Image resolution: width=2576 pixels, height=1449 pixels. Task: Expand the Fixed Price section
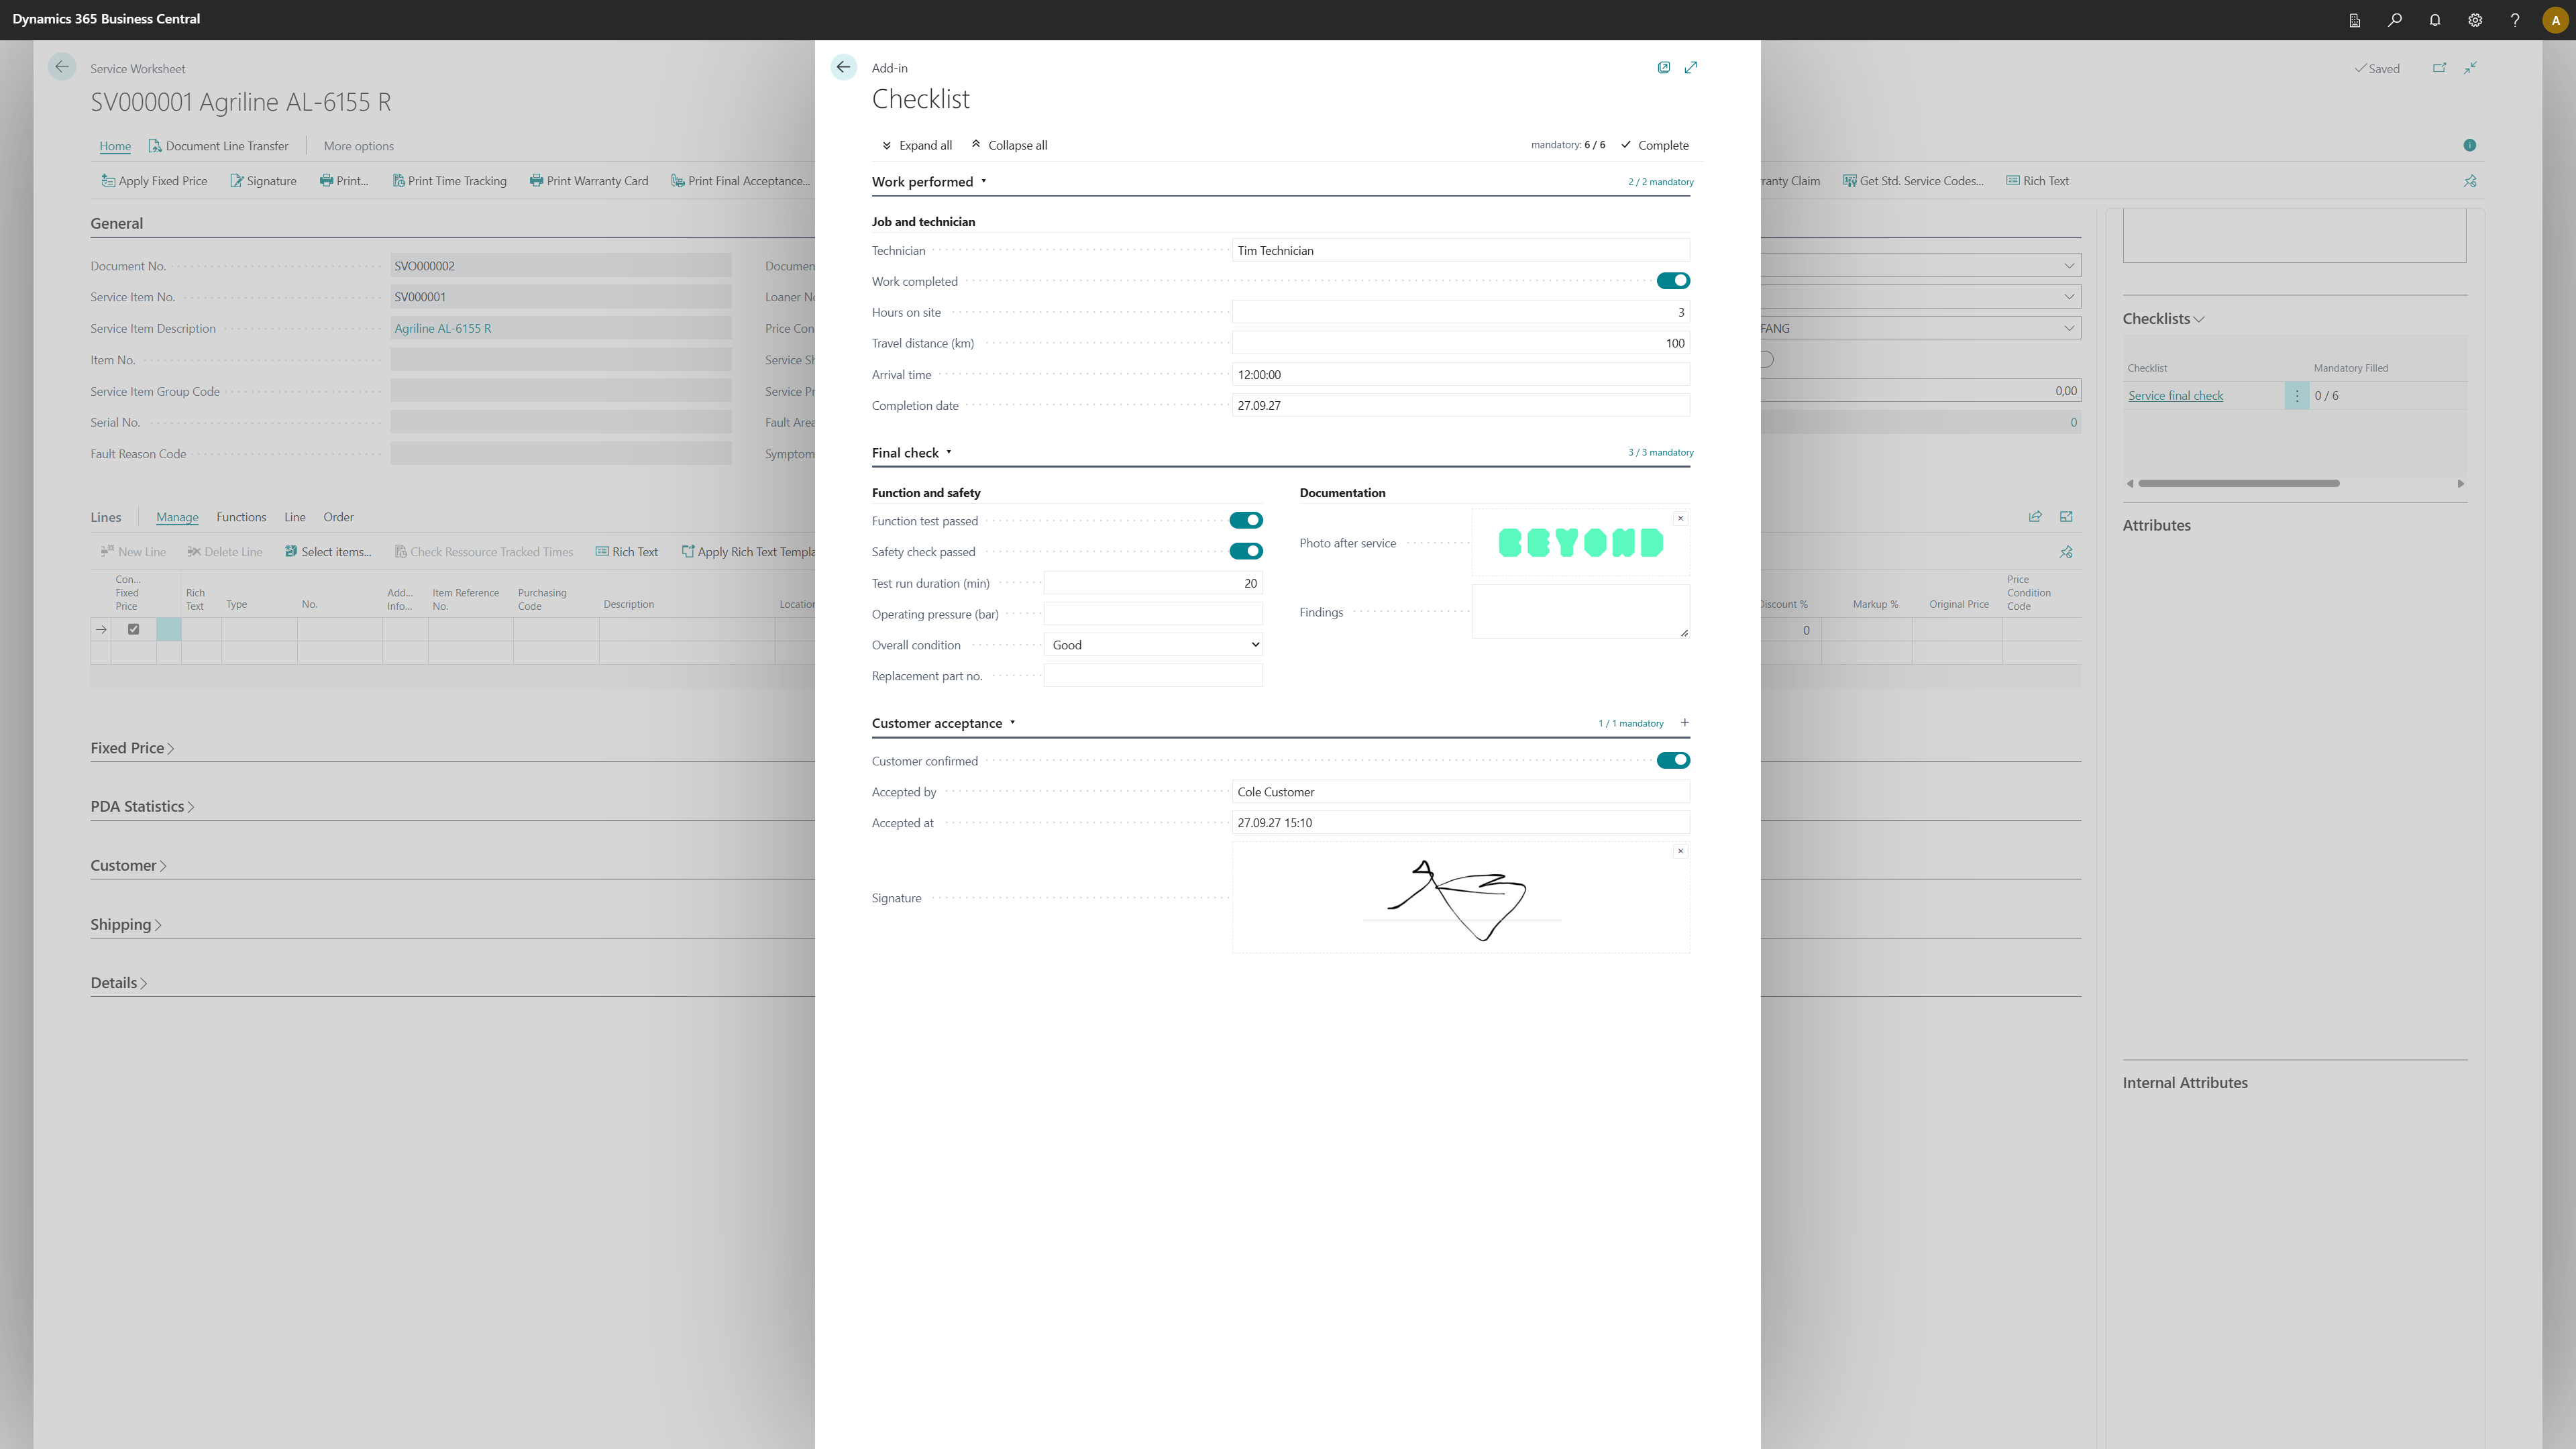point(132,748)
